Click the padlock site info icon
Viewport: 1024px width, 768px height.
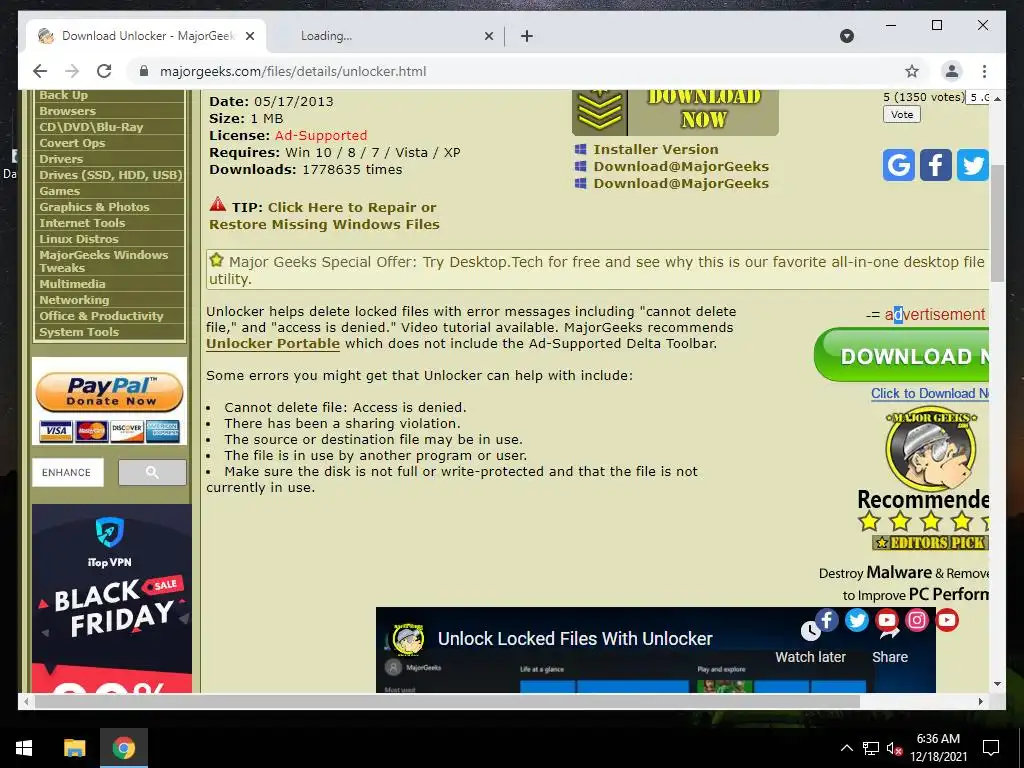pos(144,71)
